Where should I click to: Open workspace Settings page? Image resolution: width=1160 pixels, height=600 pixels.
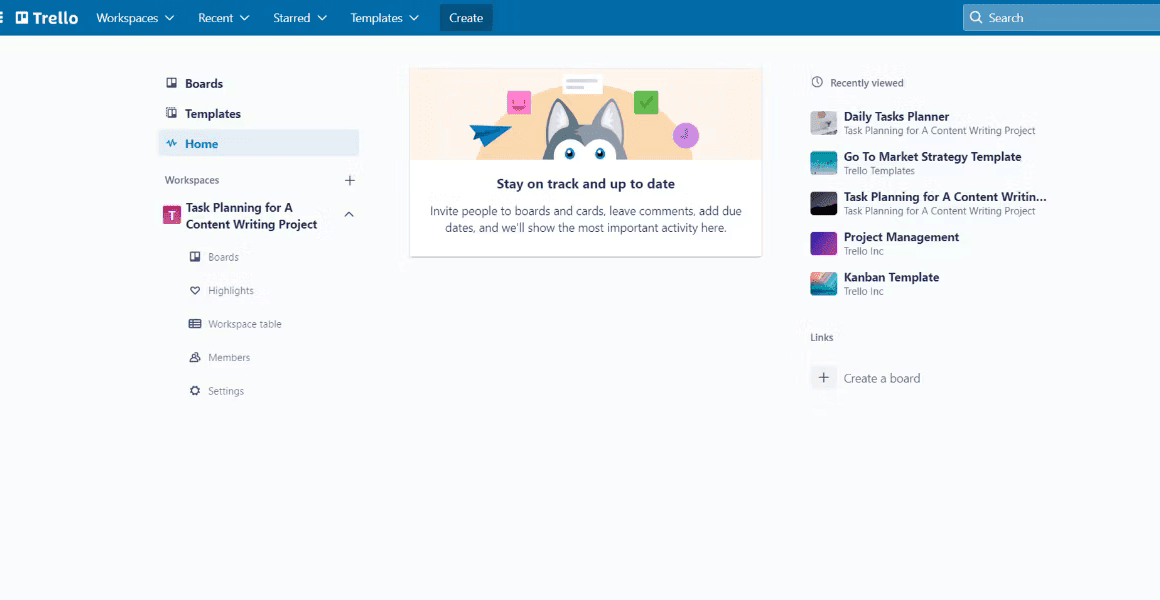pyautogui.click(x=226, y=391)
